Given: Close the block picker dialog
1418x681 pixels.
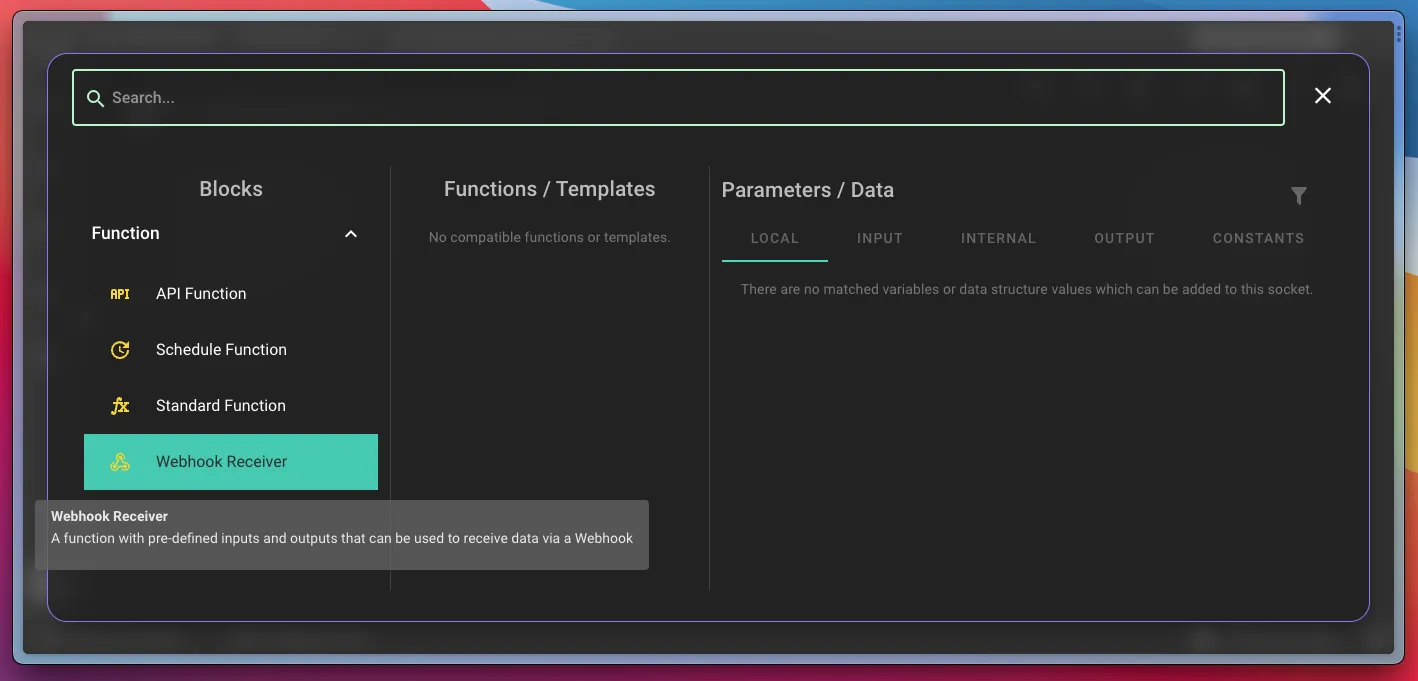Looking at the screenshot, I should pyautogui.click(x=1322, y=96).
